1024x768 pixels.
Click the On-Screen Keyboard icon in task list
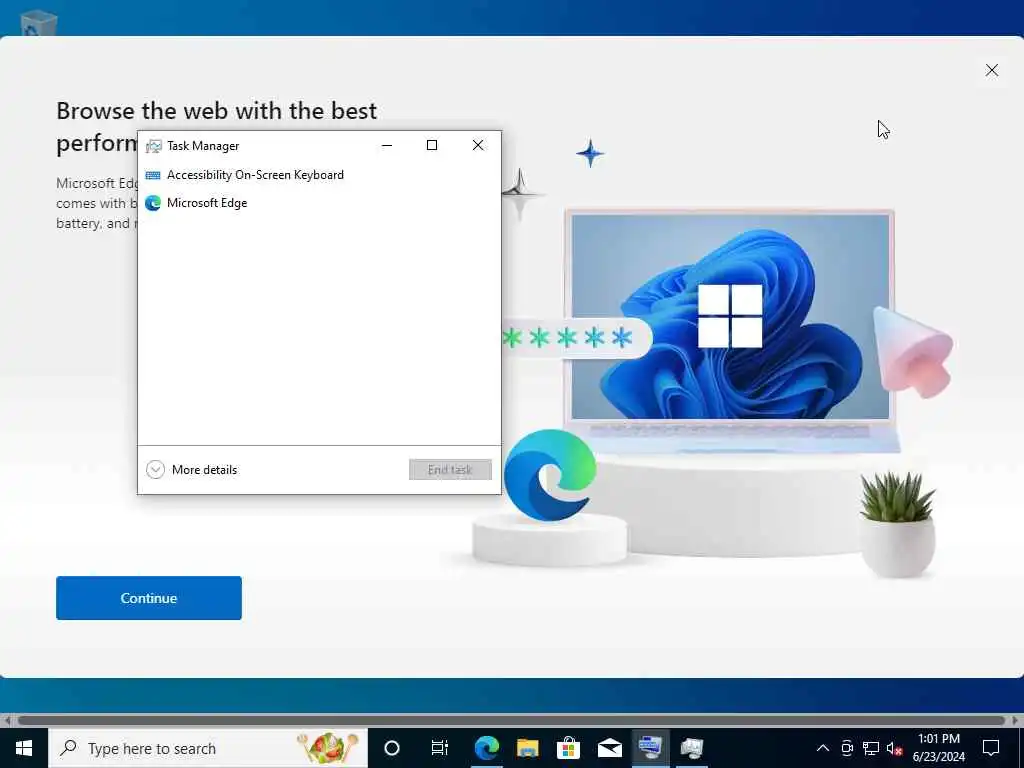point(153,175)
